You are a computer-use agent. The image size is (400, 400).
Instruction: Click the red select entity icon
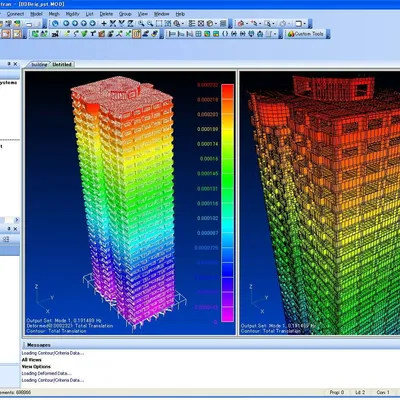240,23
